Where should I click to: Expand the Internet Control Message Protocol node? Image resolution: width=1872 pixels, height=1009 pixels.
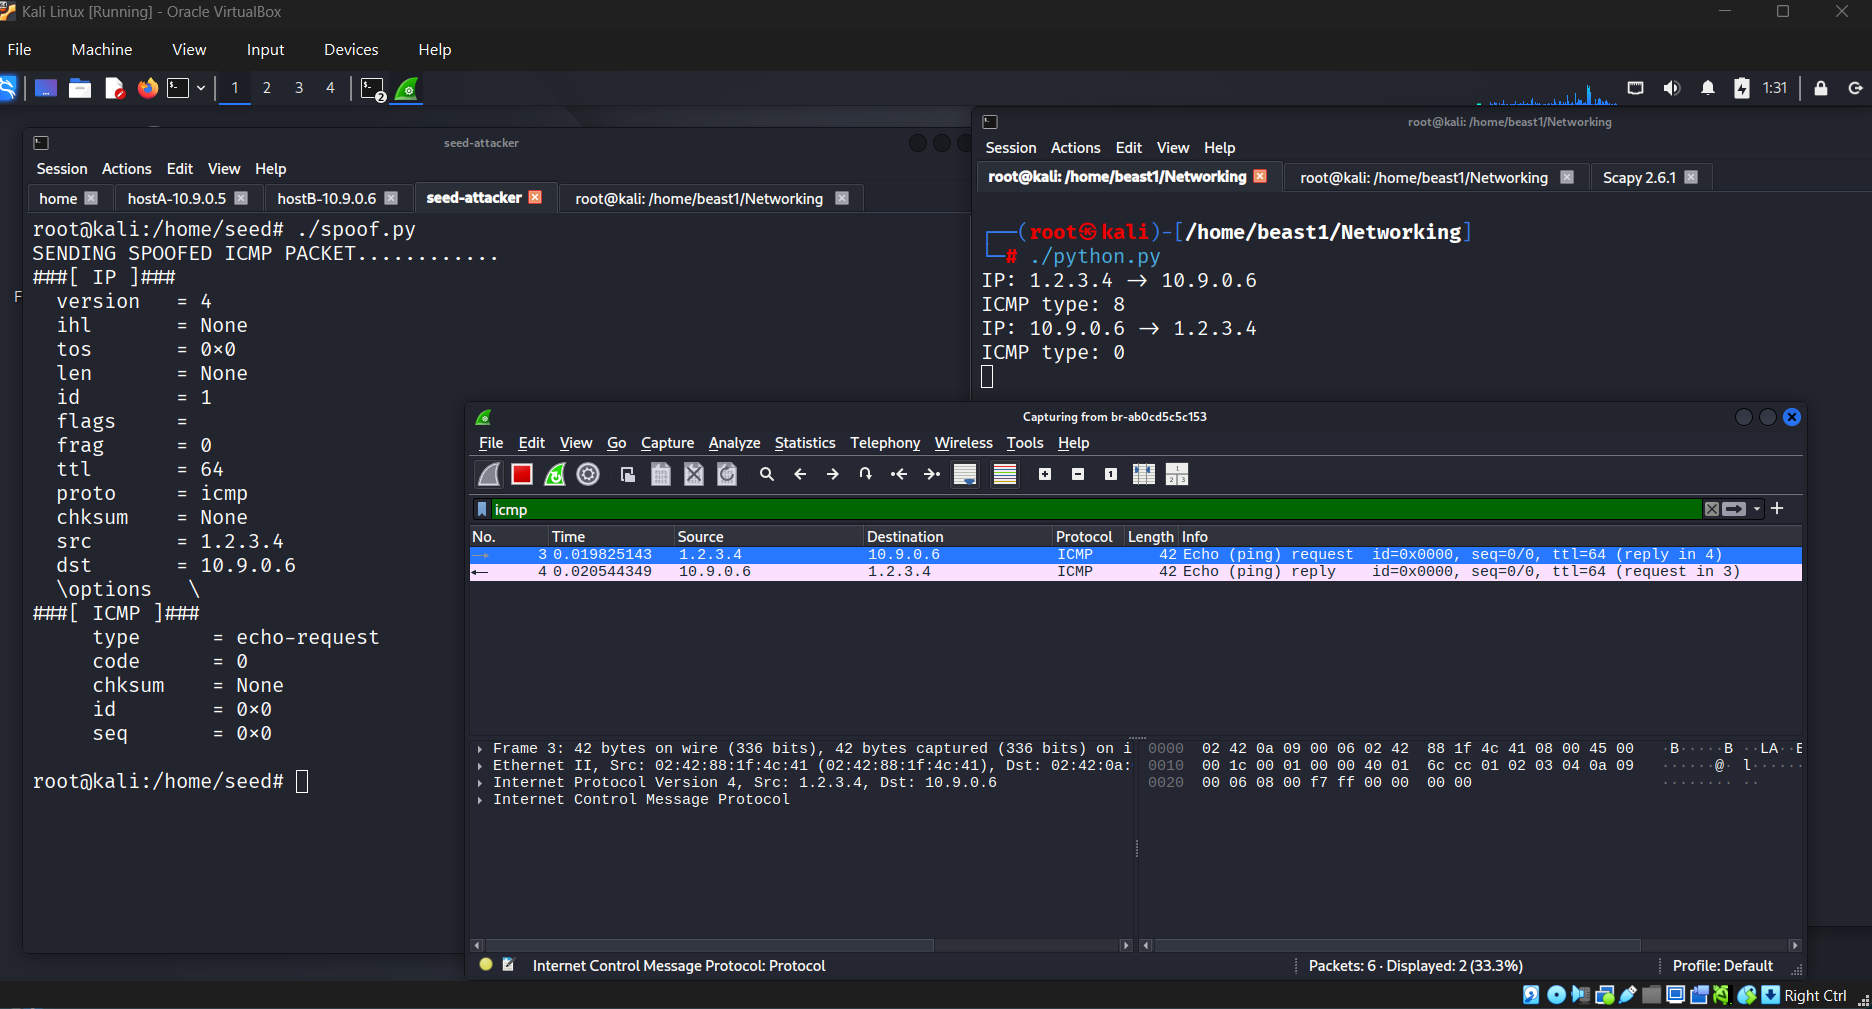[x=480, y=800]
